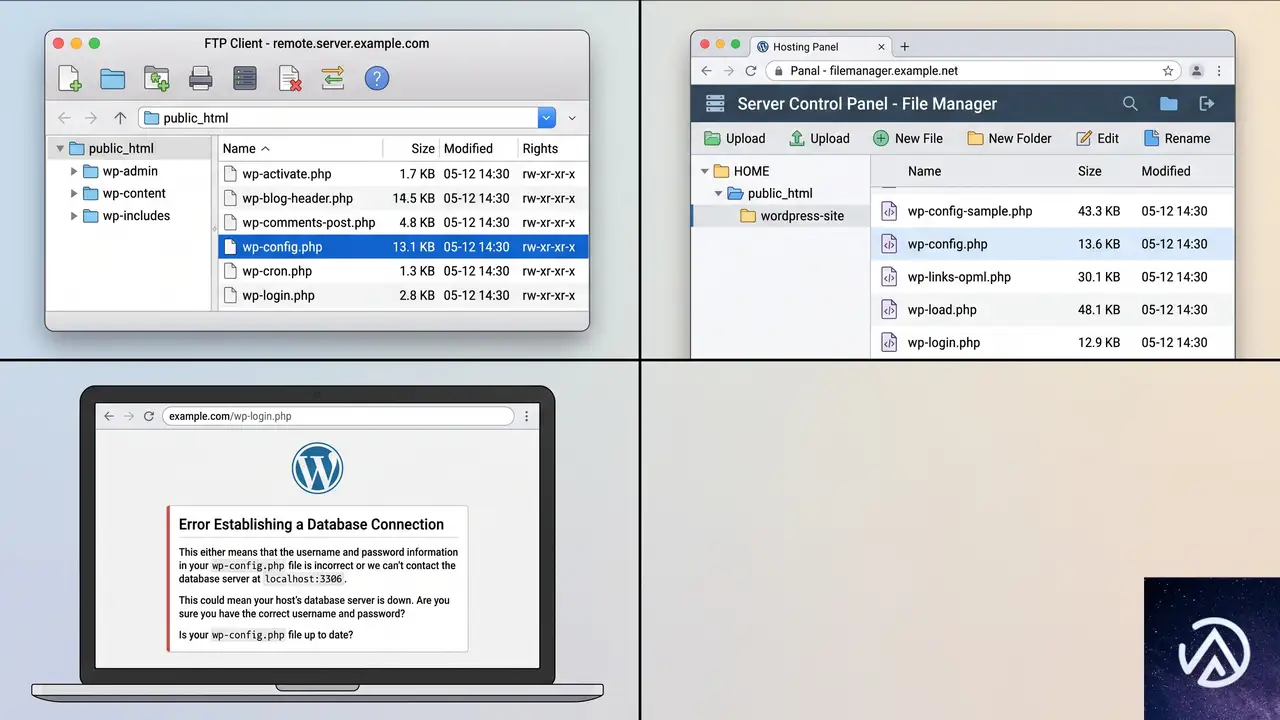Collapse the HOME folder in File Manager
This screenshot has height=720, width=1280.
[x=704, y=171]
